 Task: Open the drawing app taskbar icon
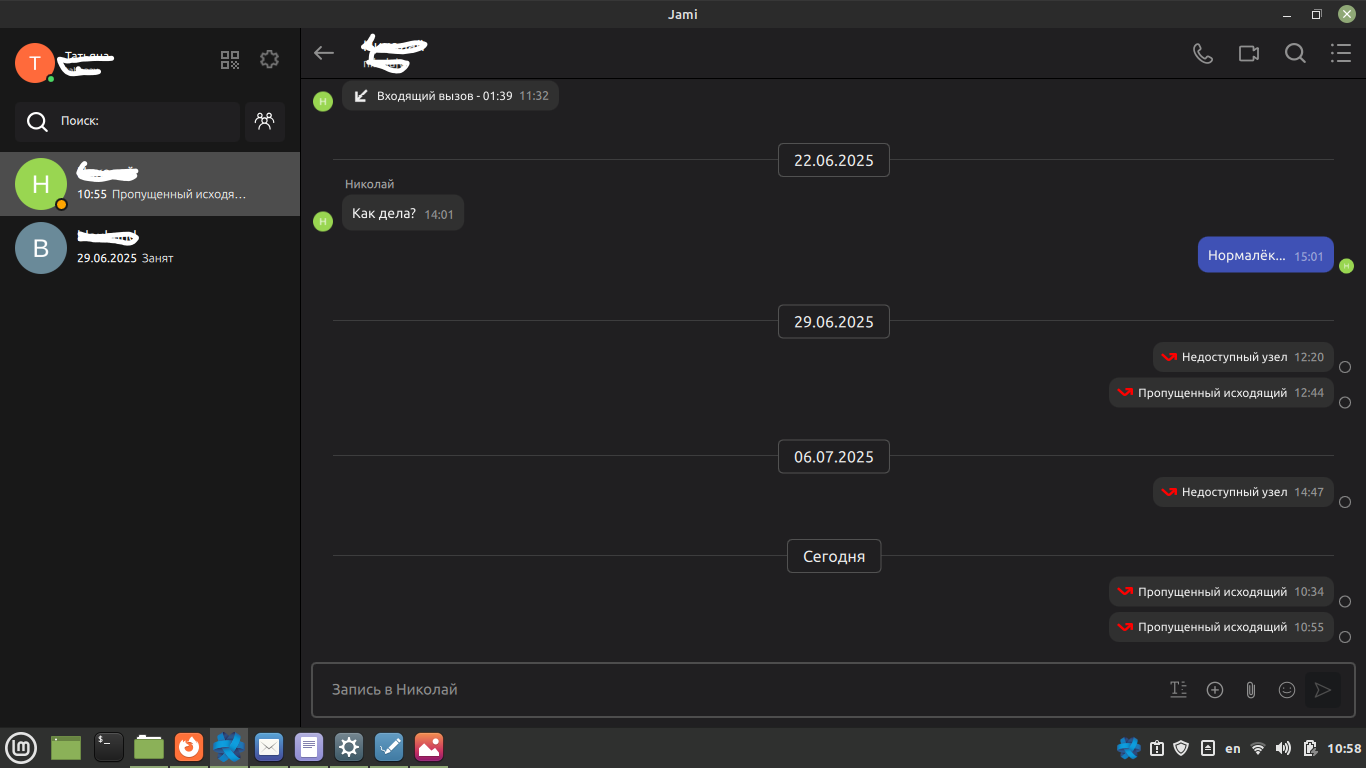tap(389, 747)
